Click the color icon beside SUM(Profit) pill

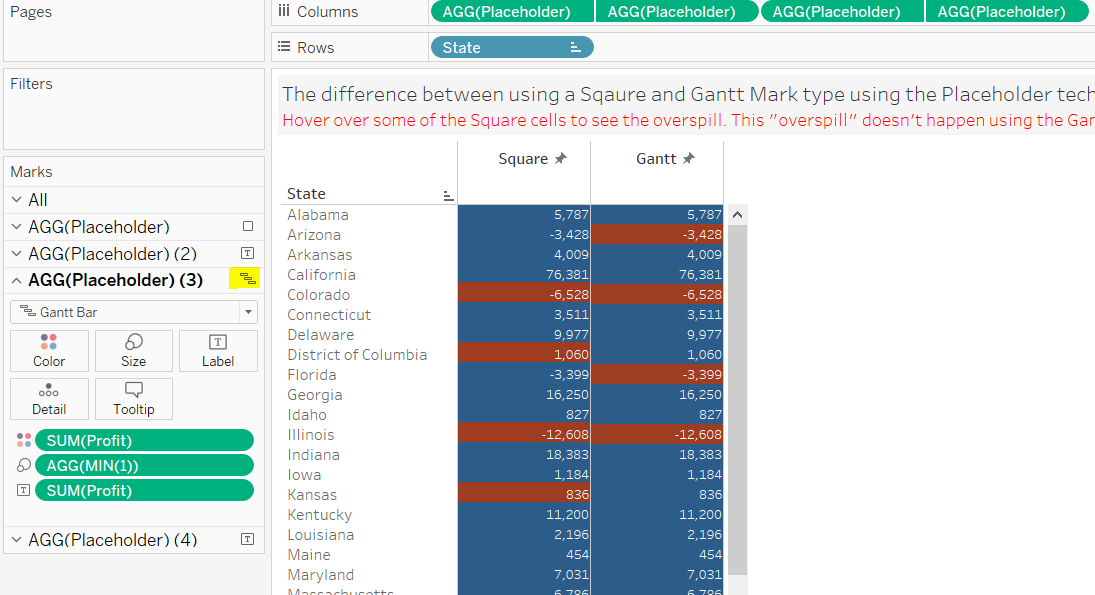[x=24, y=440]
